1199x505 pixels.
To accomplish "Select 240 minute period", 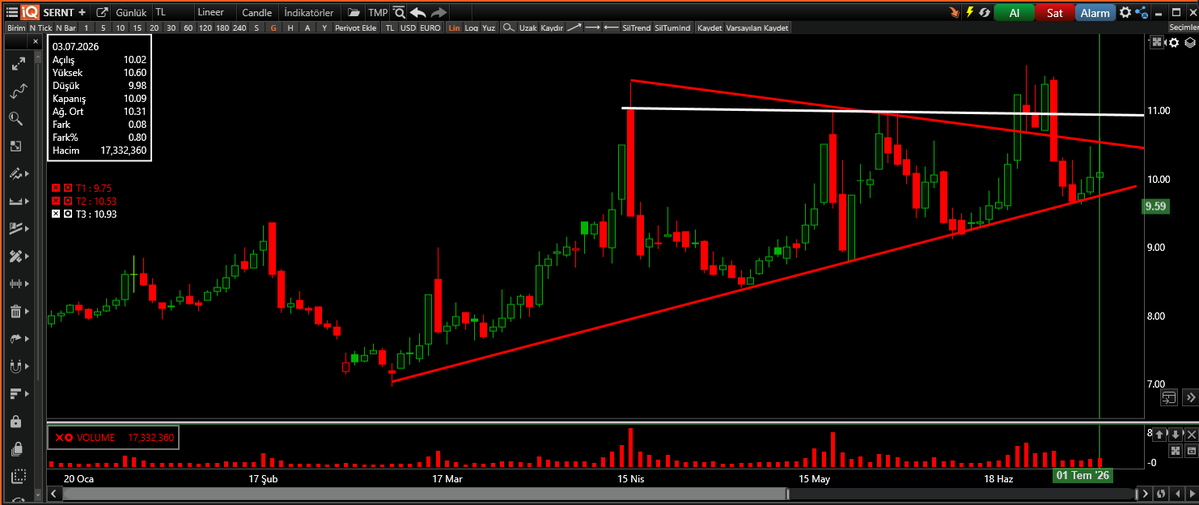I will click(x=239, y=28).
